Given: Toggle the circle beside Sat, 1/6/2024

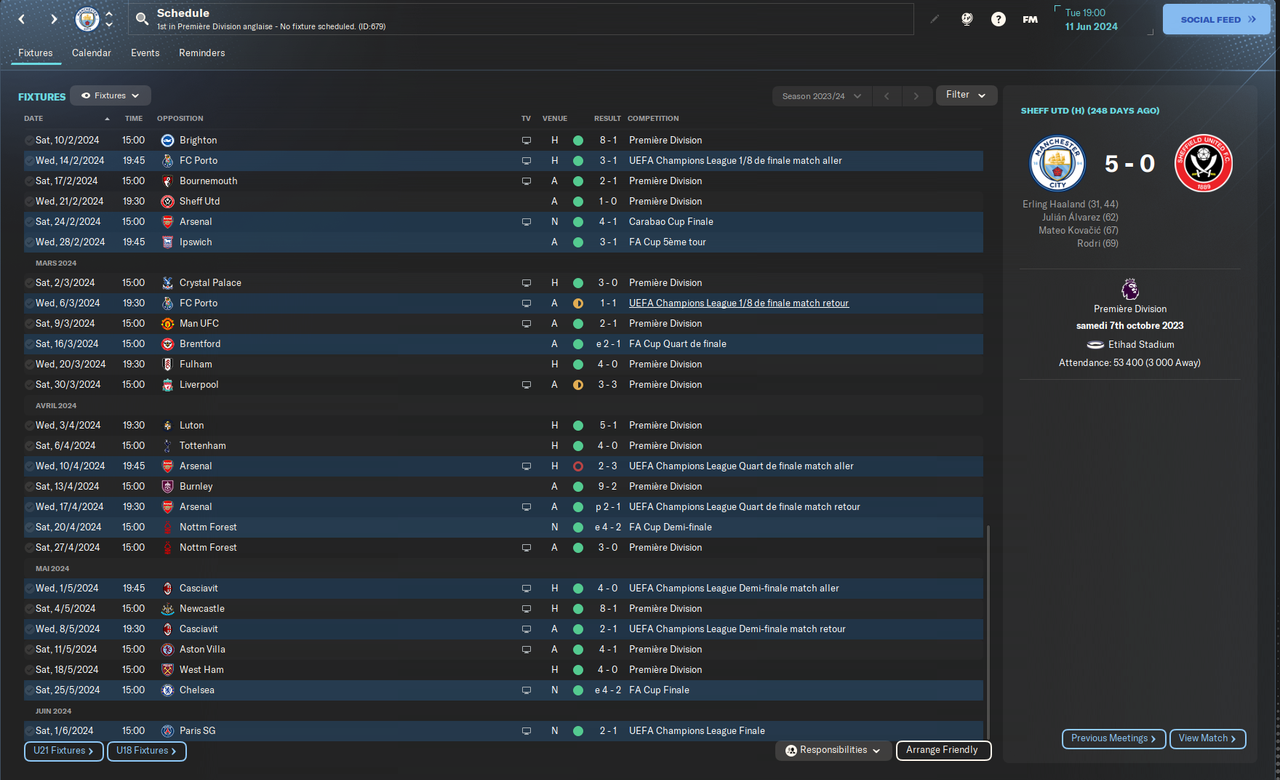Looking at the screenshot, I should click(29, 731).
